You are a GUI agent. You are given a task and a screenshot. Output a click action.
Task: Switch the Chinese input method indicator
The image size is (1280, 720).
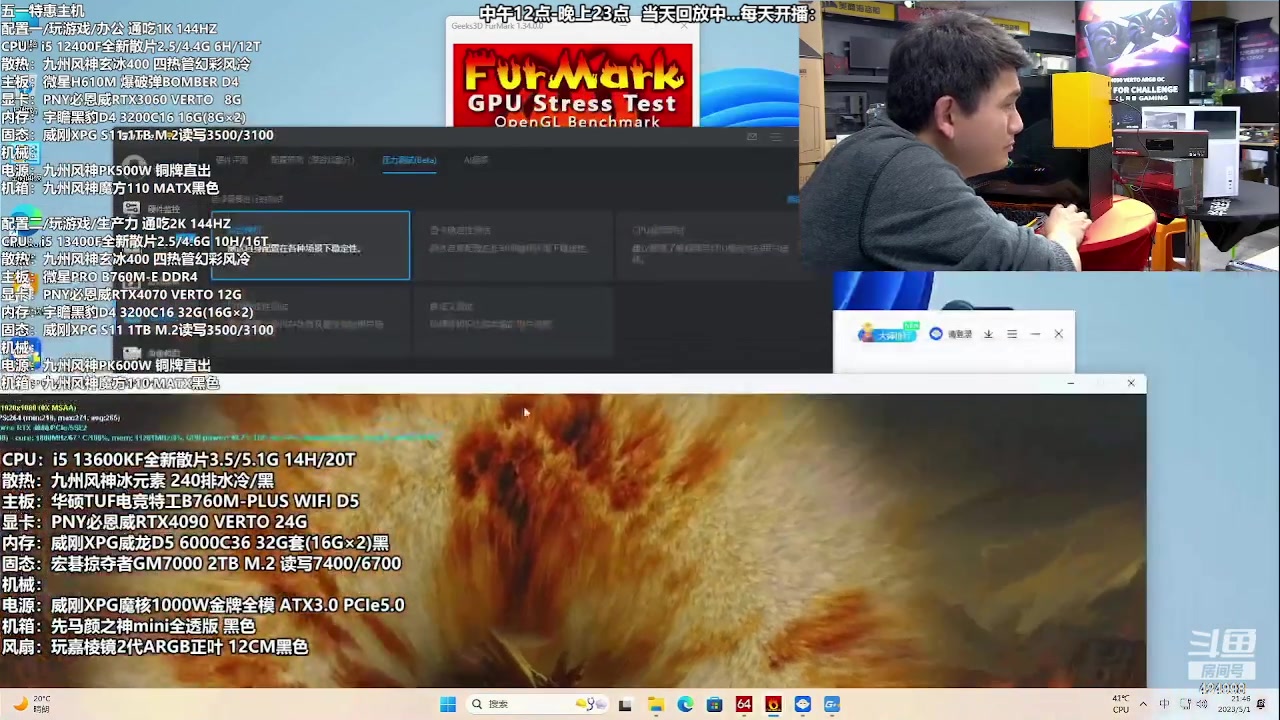pos(1164,704)
